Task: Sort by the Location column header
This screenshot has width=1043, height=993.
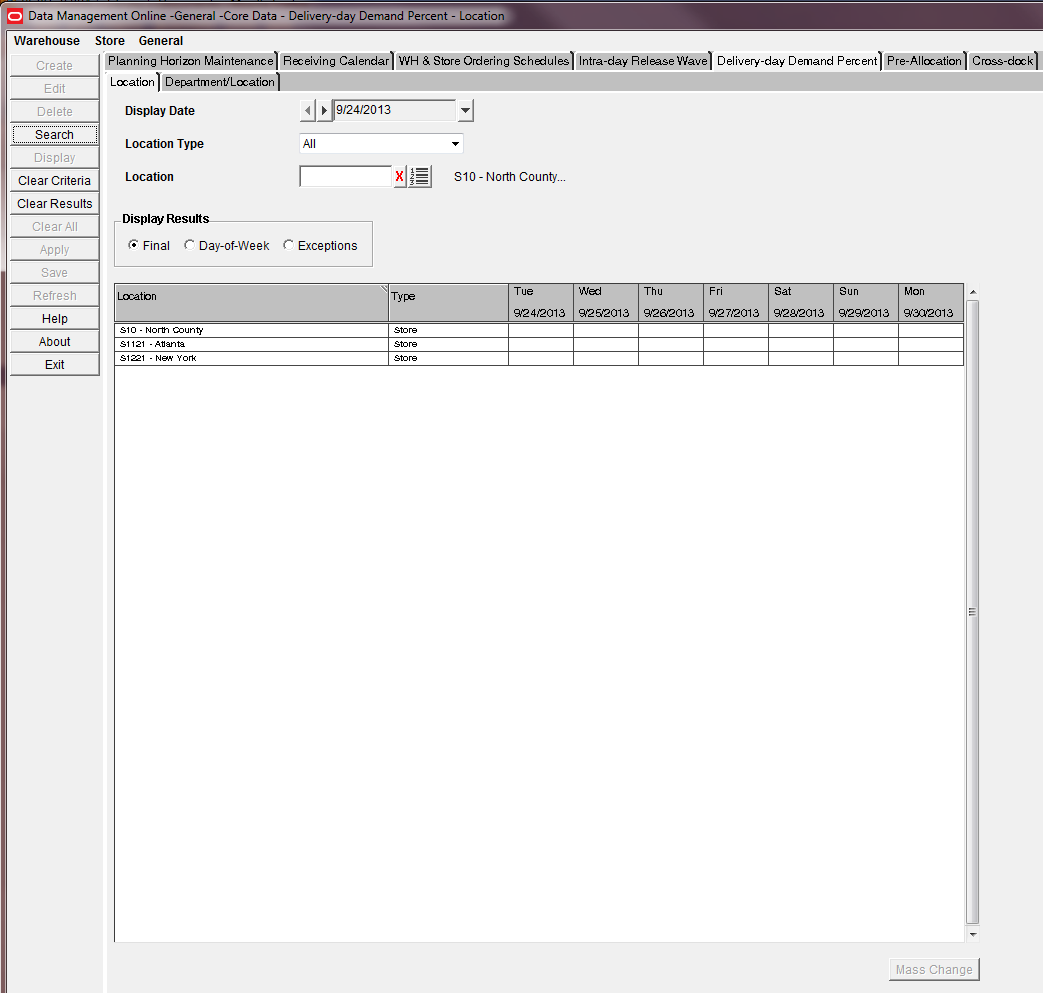Action: [x=251, y=303]
